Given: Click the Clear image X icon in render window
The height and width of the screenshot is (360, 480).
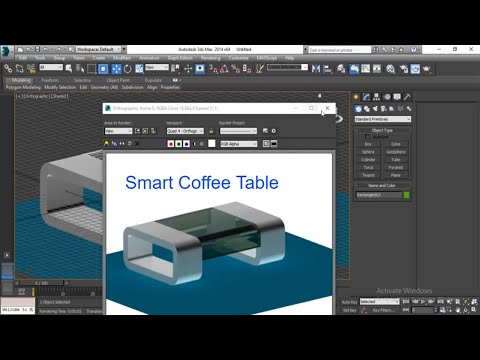Looking at the screenshot, I should pyautogui.click(x=137, y=144).
